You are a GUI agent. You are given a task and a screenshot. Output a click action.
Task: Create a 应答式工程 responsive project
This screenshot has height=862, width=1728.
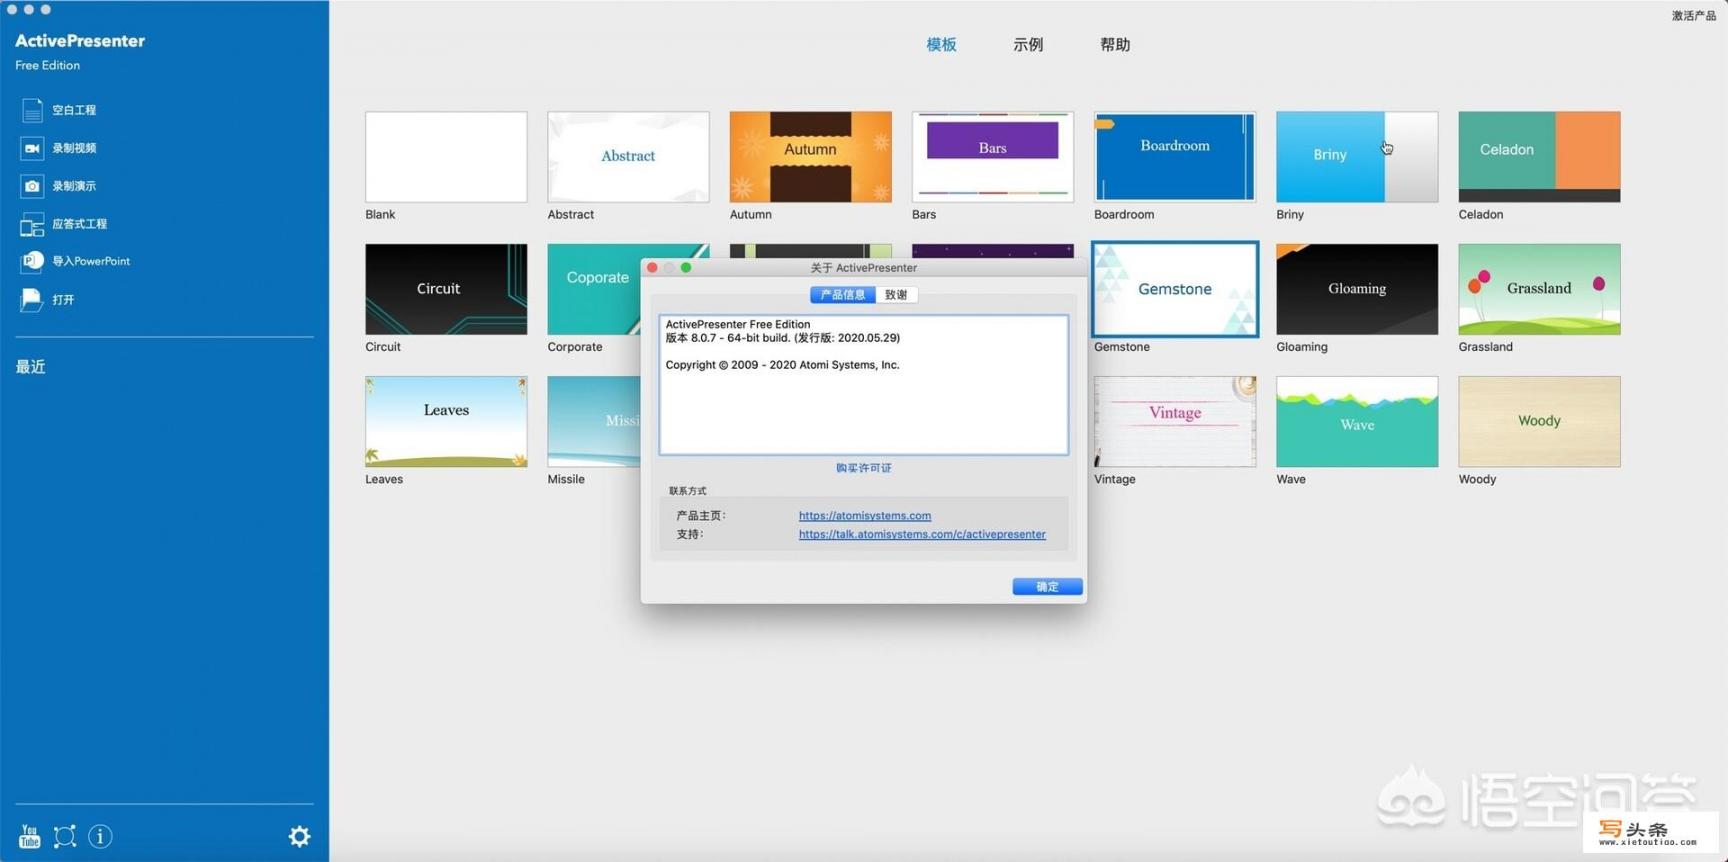click(x=64, y=224)
